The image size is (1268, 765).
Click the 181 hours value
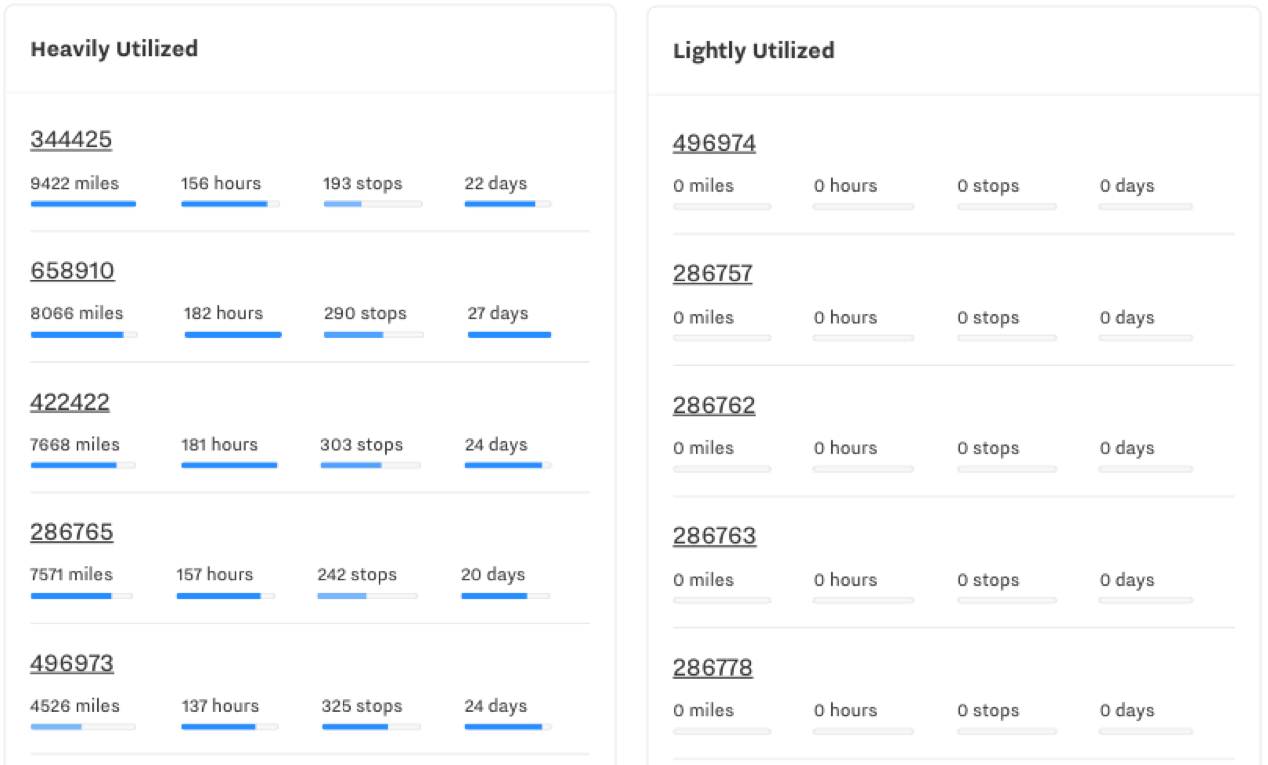pos(220,444)
